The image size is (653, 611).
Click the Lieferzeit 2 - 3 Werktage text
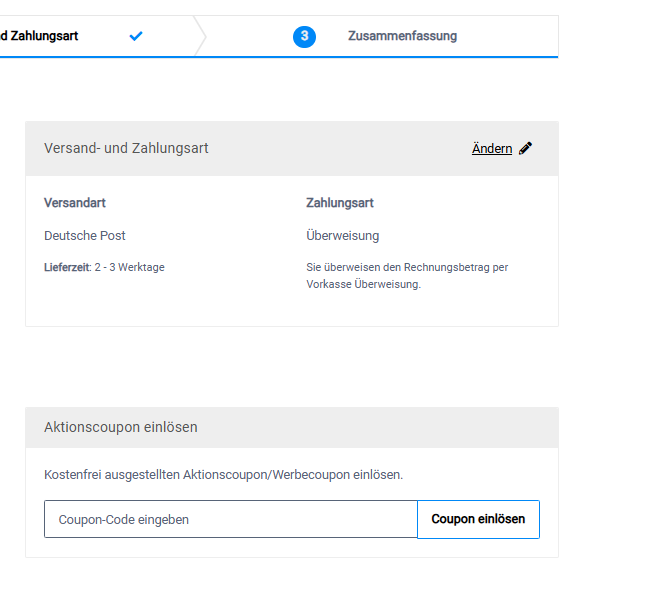pyautogui.click(x=104, y=267)
